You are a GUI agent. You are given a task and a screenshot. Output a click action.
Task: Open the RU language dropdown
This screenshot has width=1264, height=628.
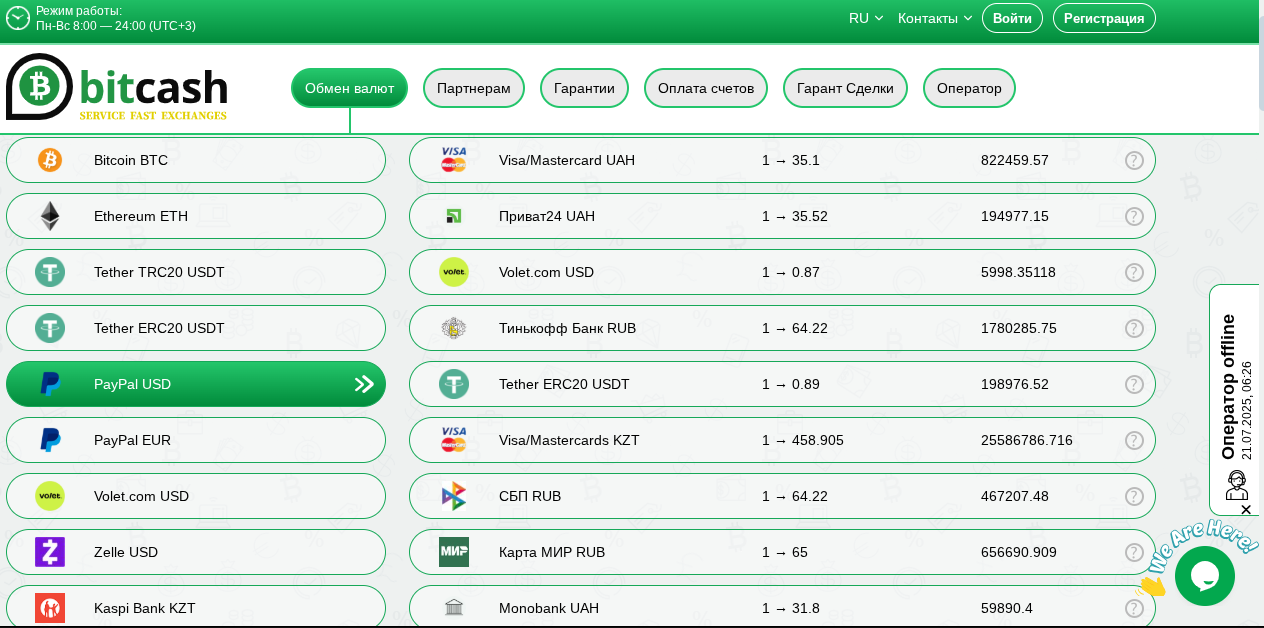click(x=866, y=18)
